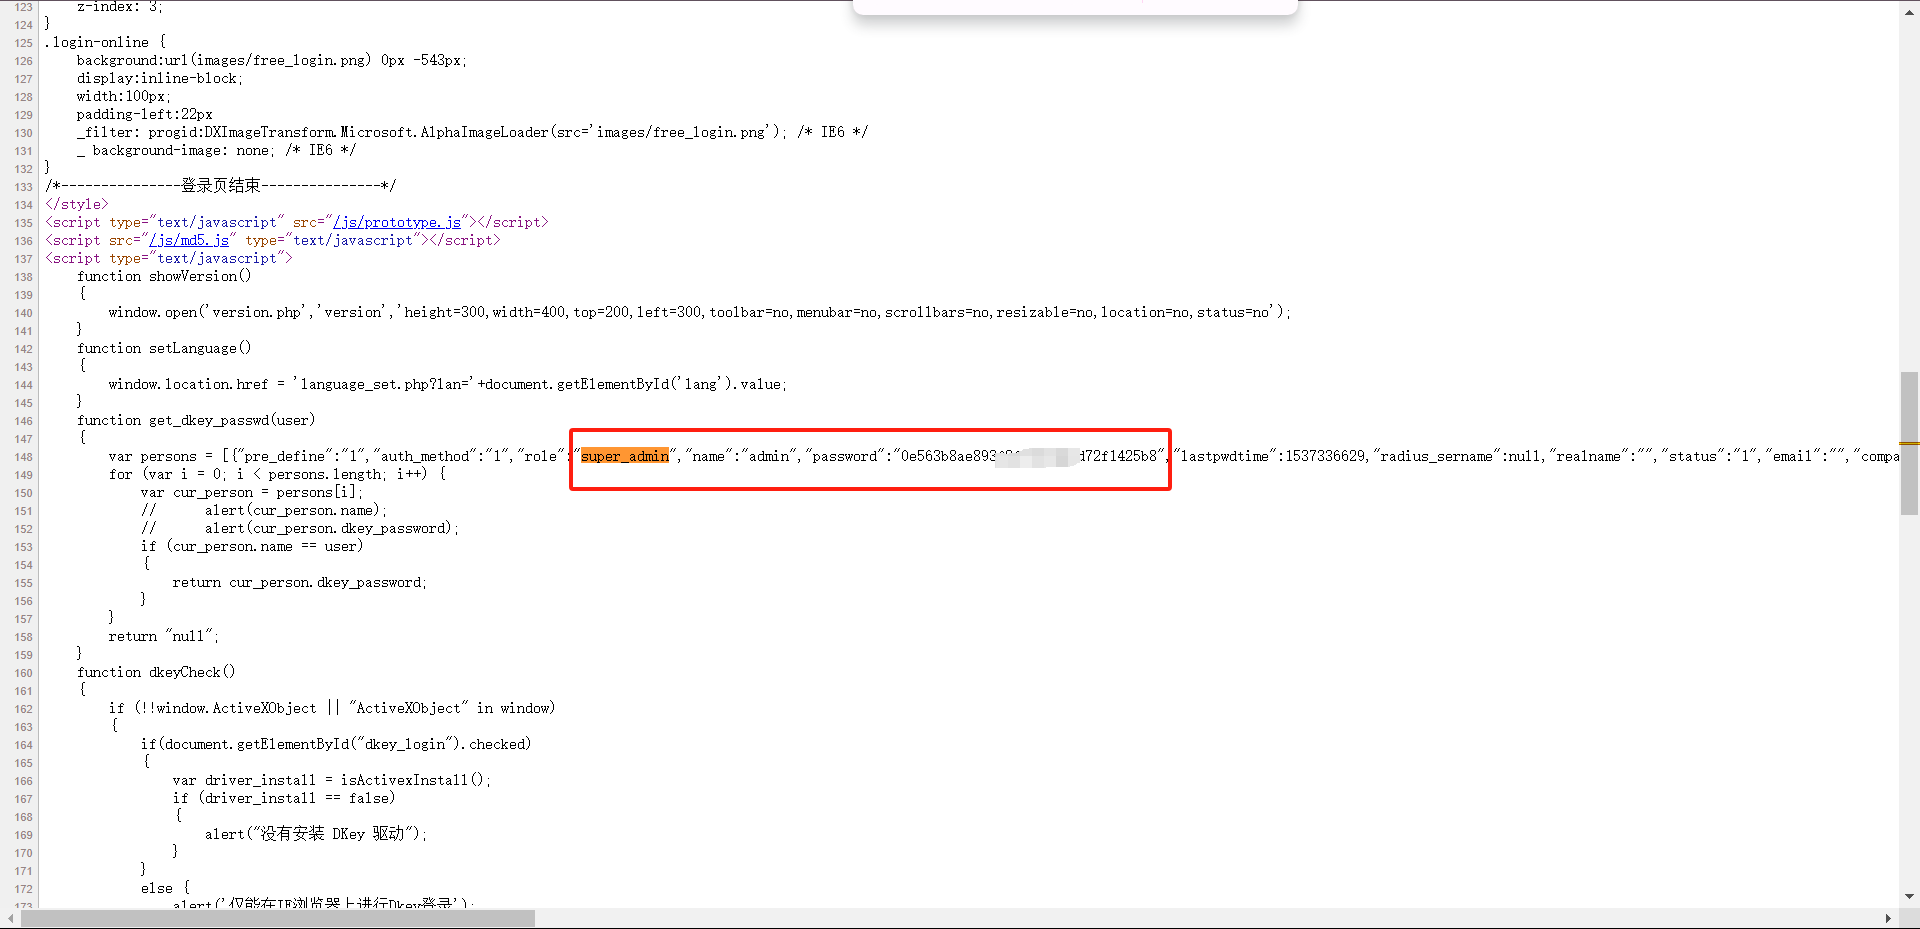This screenshot has width=1920, height=929.
Task: Click the '.login-online {' selector line
Action: [x=106, y=42]
